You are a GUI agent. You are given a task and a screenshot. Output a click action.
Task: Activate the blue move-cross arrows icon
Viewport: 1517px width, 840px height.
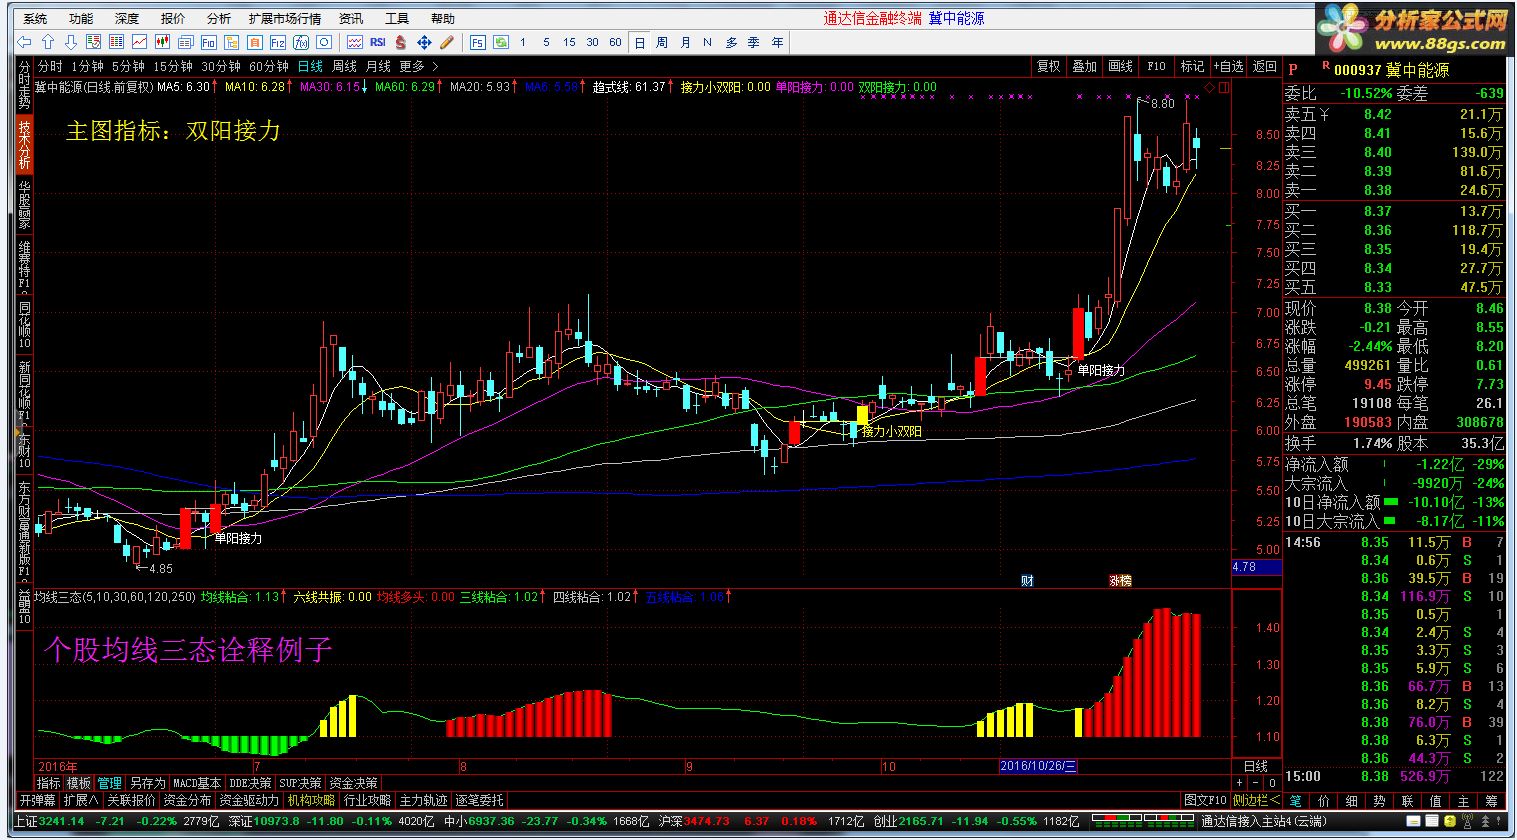click(x=423, y=42)
